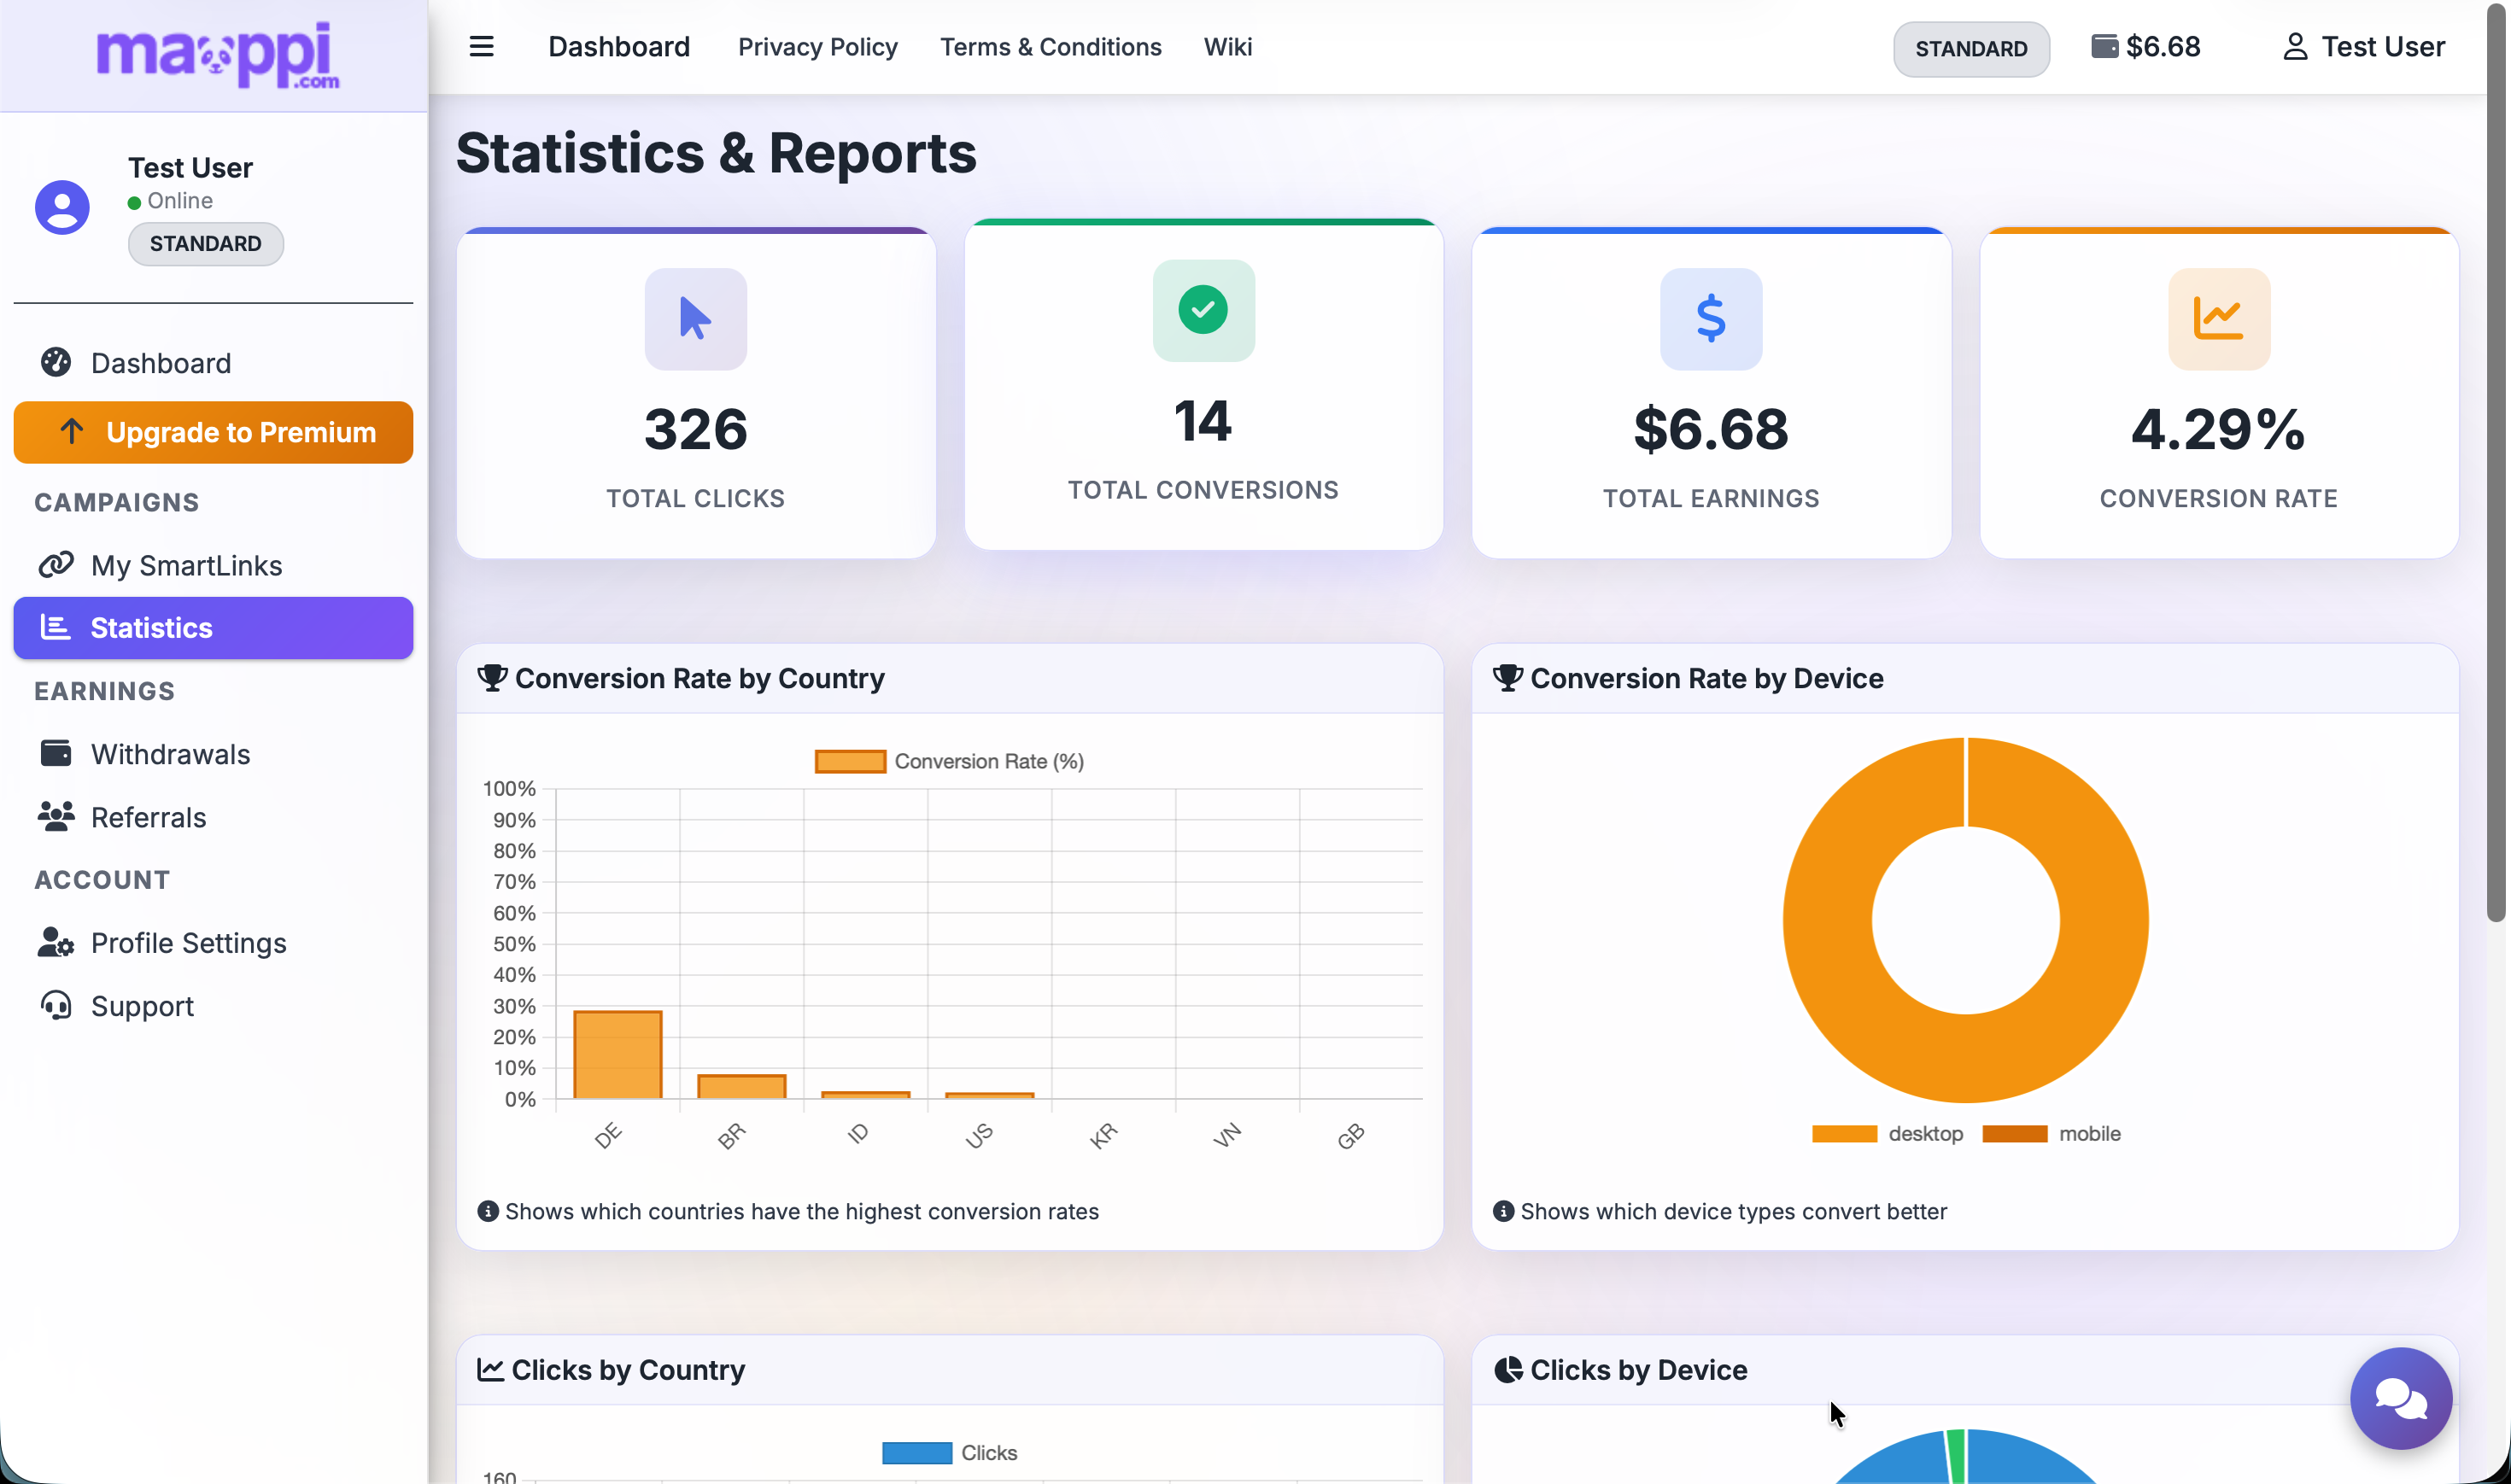
Task: Open My SmartLinks in sidebar
Action: [186, 565]
